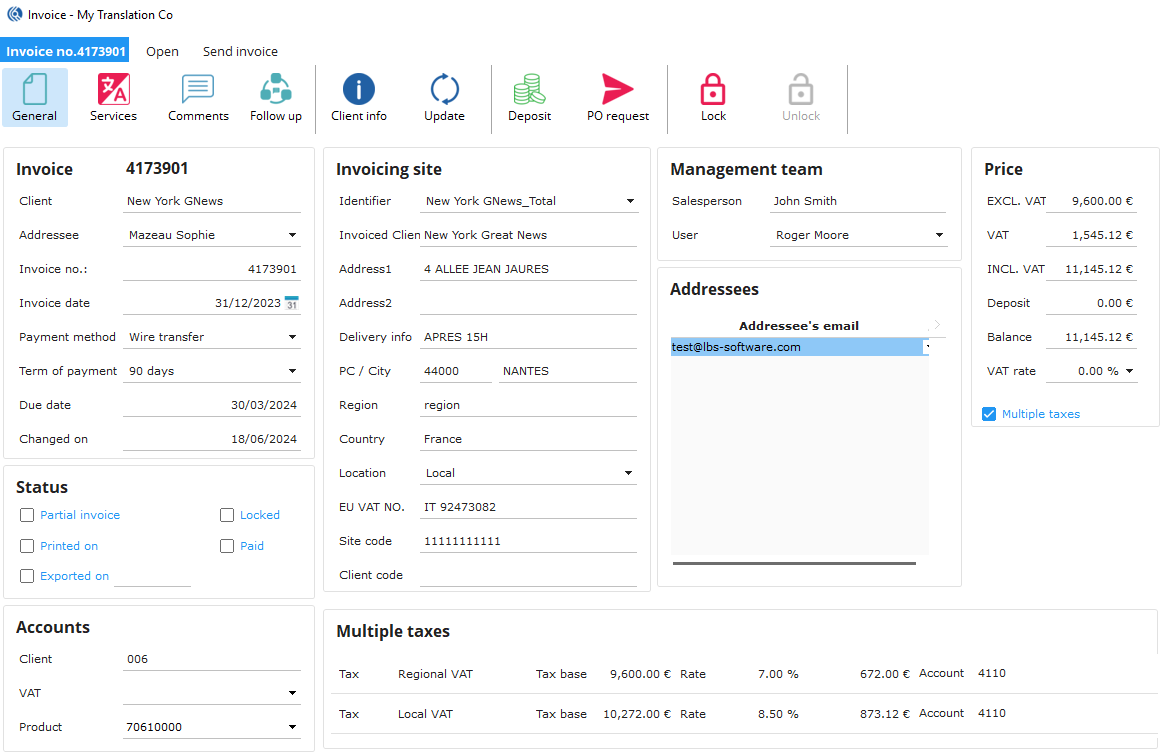The width and height of the screenshot is (1164, 755).
Task: Select the Open menu tab
Action: pyautogui.click(x=162, y=51)
